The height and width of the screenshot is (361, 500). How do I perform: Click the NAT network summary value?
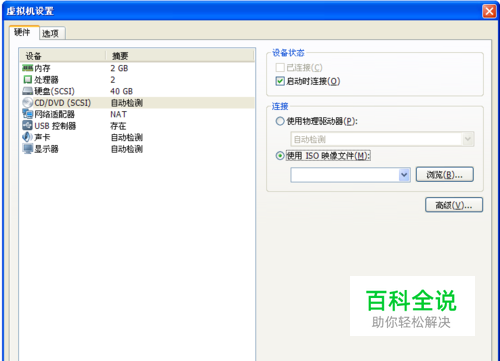click(118, 114)
